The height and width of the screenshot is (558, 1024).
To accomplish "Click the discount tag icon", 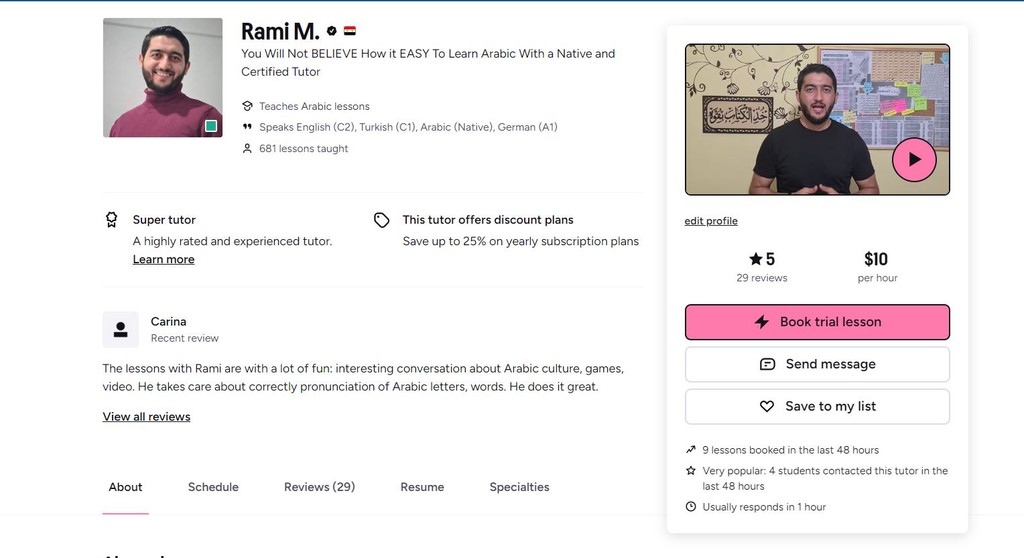I will coord(381,220).
